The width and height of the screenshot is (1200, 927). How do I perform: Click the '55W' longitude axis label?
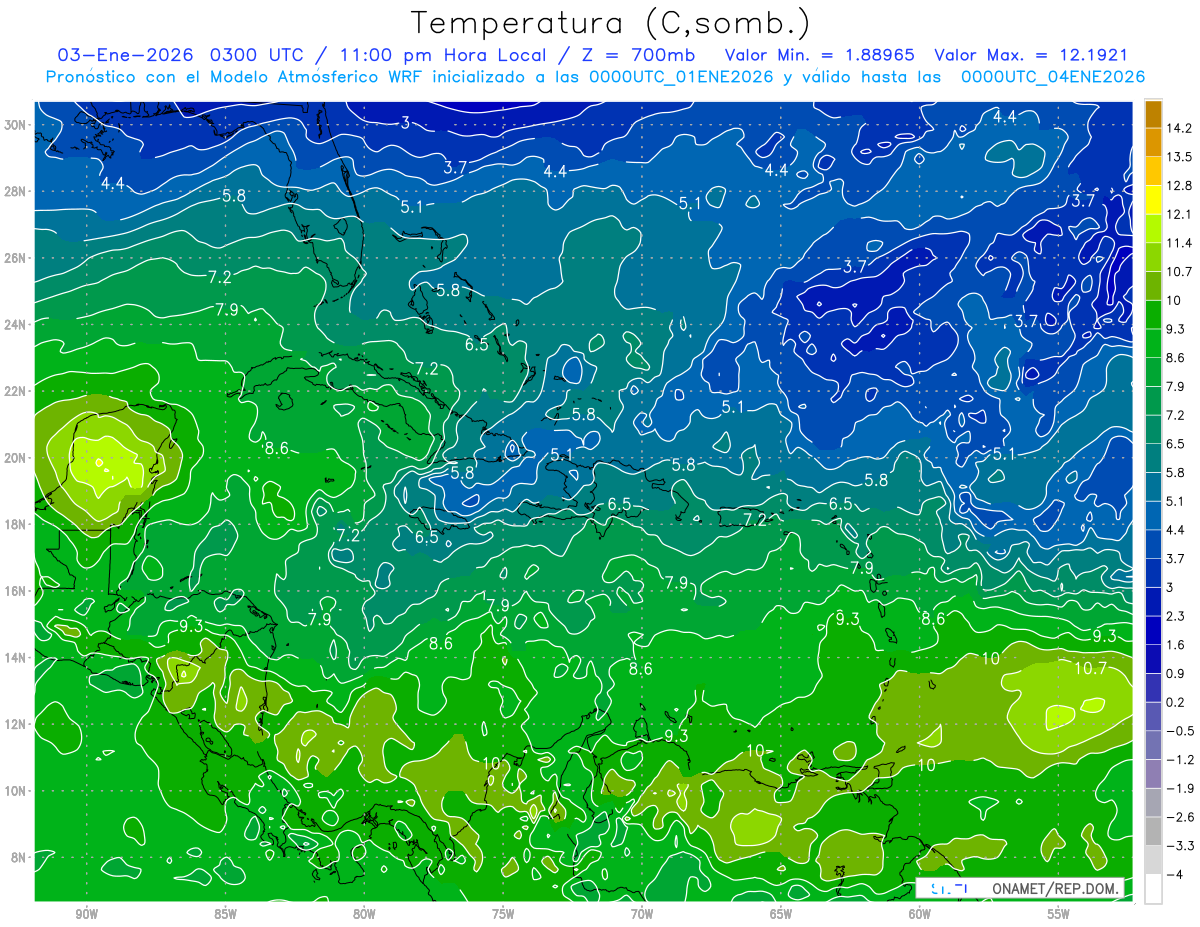[x=1059, y=915]
